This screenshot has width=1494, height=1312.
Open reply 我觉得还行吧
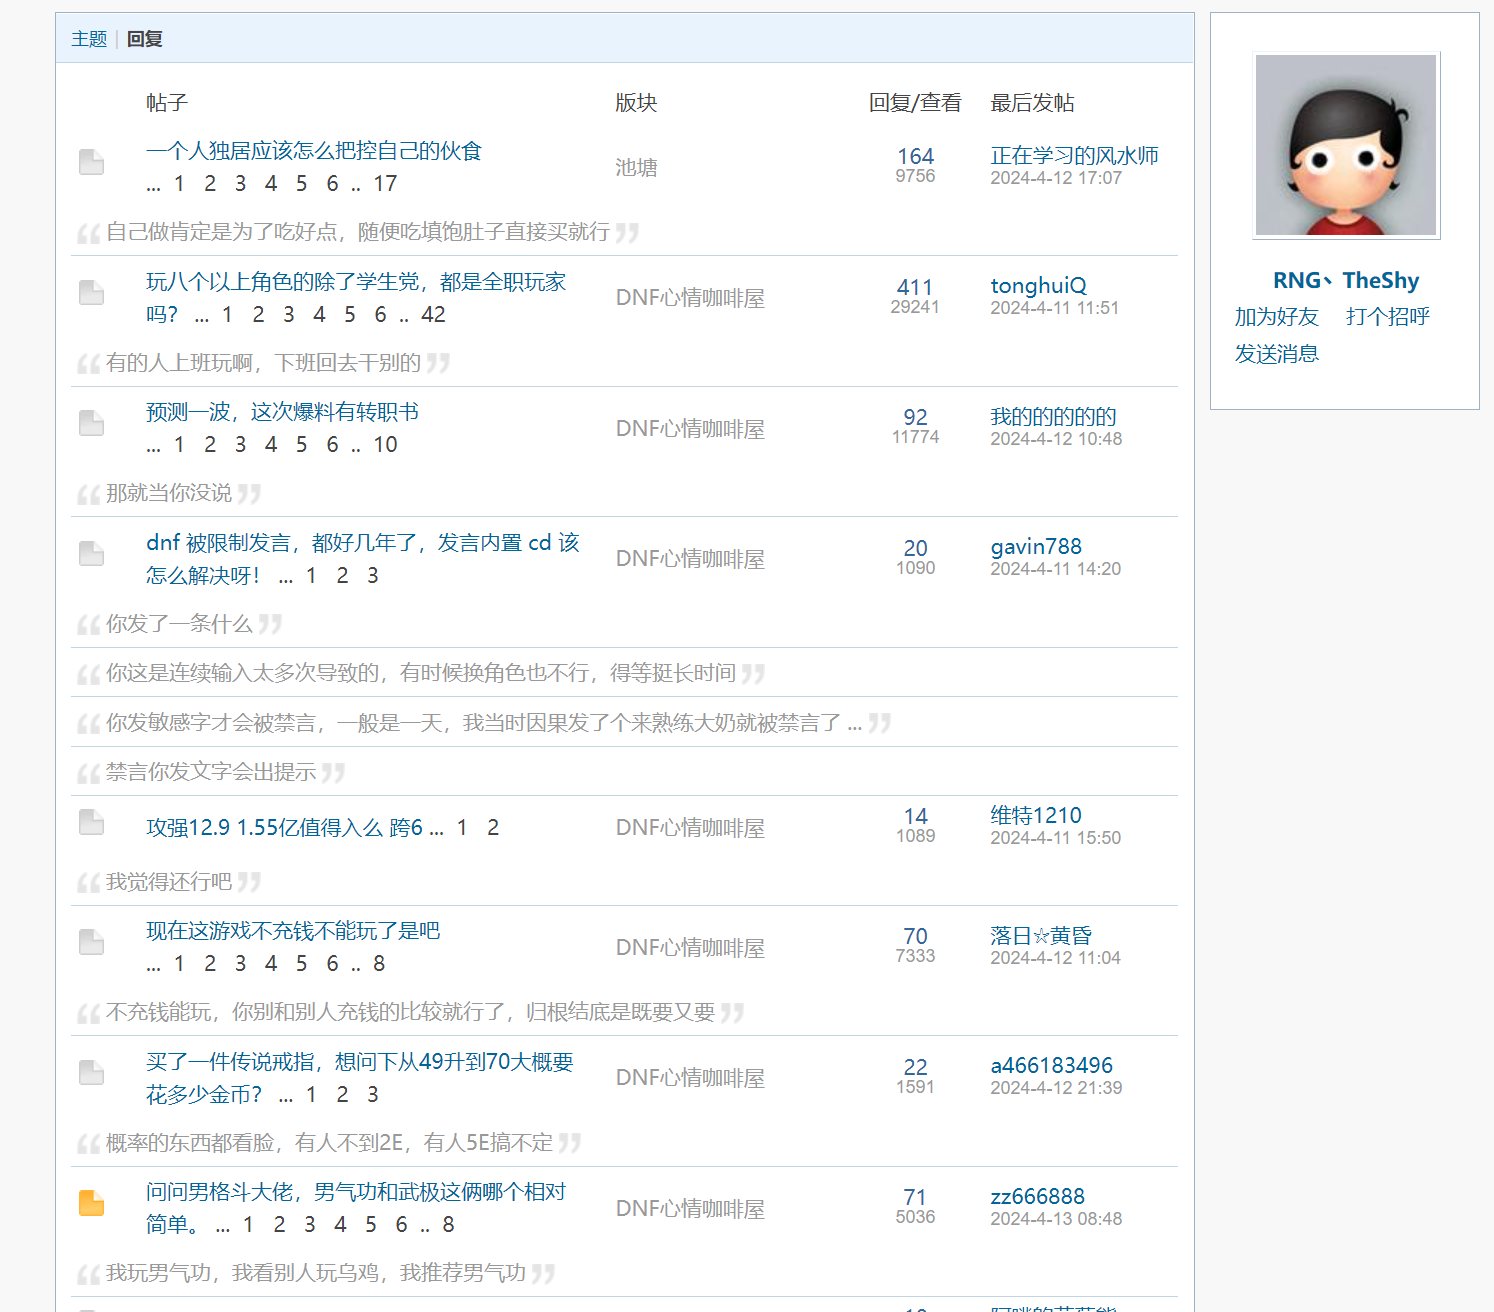[x=169, y=882]
